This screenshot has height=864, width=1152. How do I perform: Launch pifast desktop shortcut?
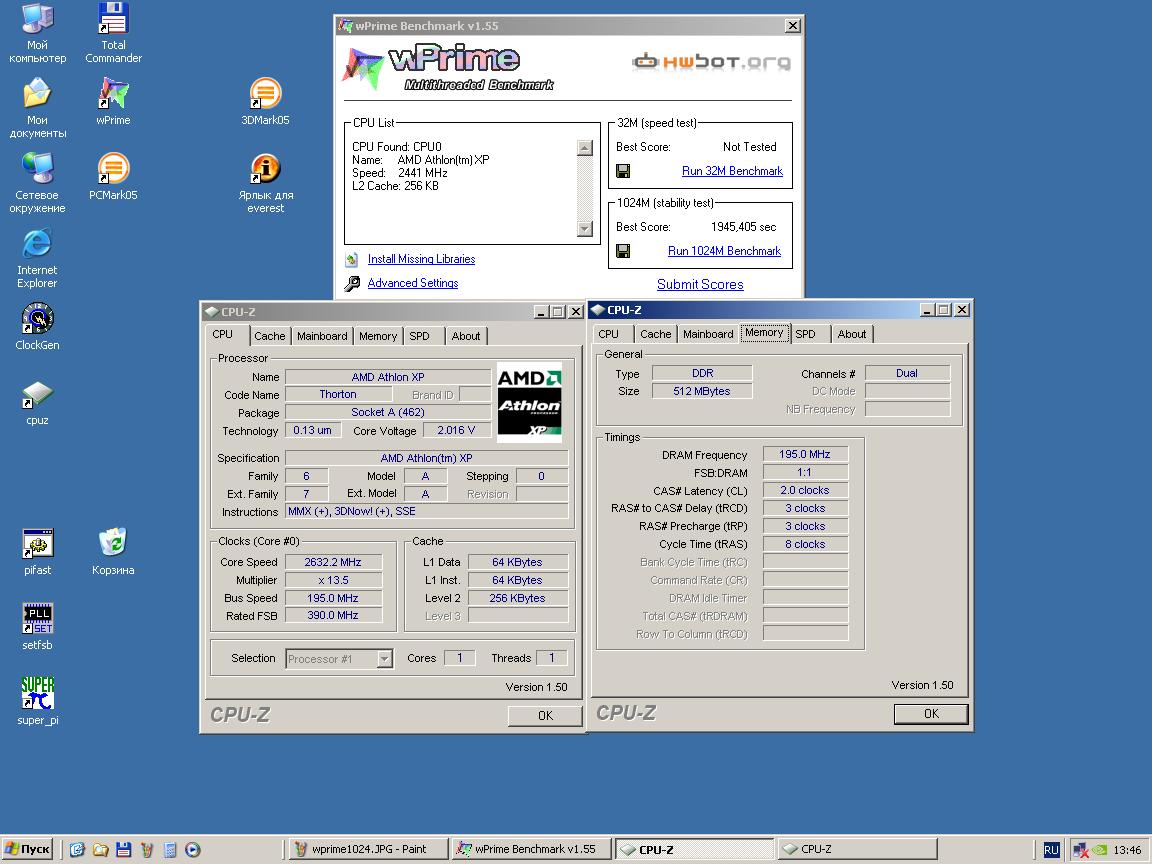pos(37,552)
